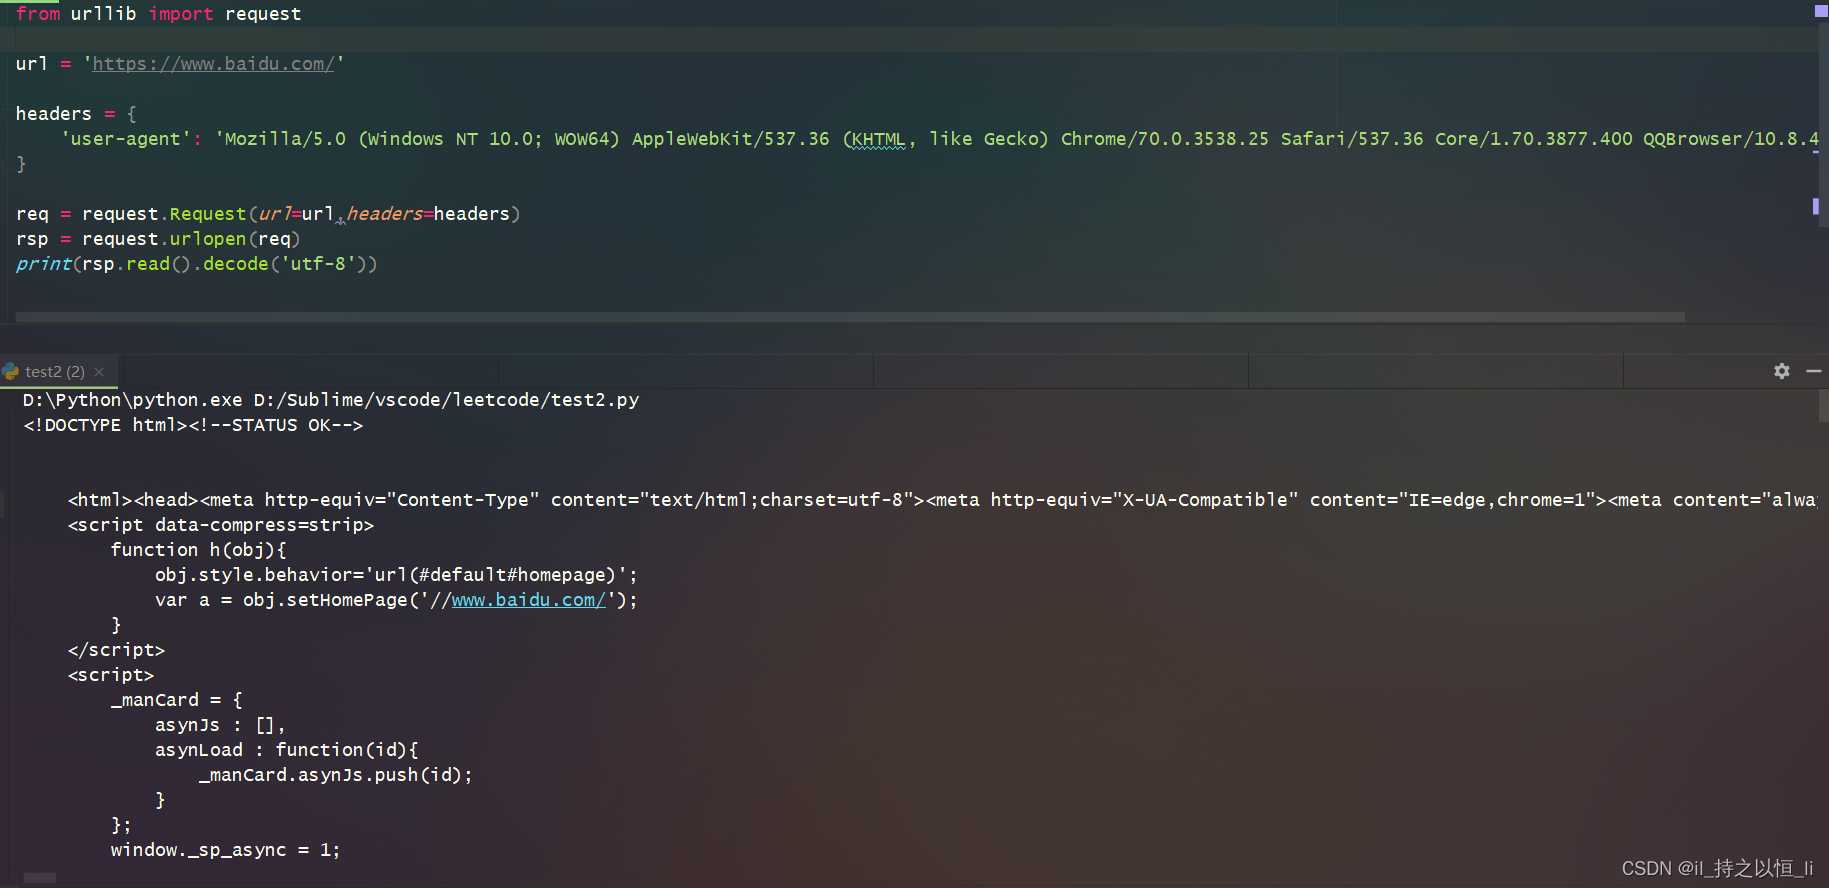Image resolution: width=1829 pixels, height=888 pixels.
Task: Hide the run tool window
Action: point(1813,371)
